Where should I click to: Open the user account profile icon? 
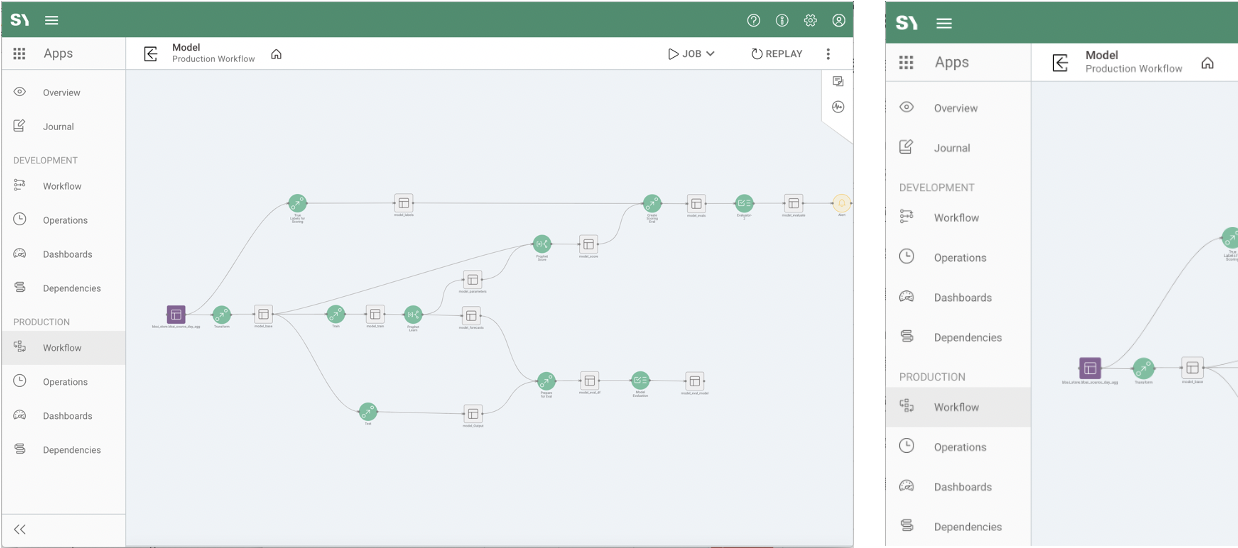[x=839, y=21]
